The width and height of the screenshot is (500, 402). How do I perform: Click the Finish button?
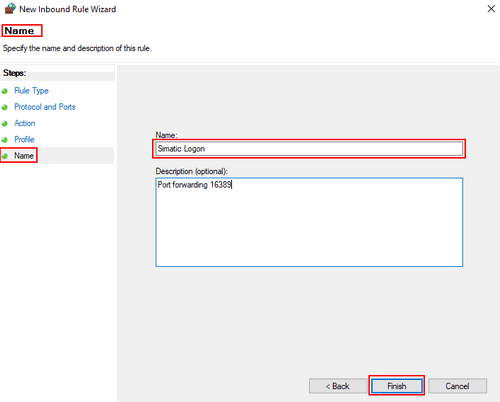tap(397, 386)
